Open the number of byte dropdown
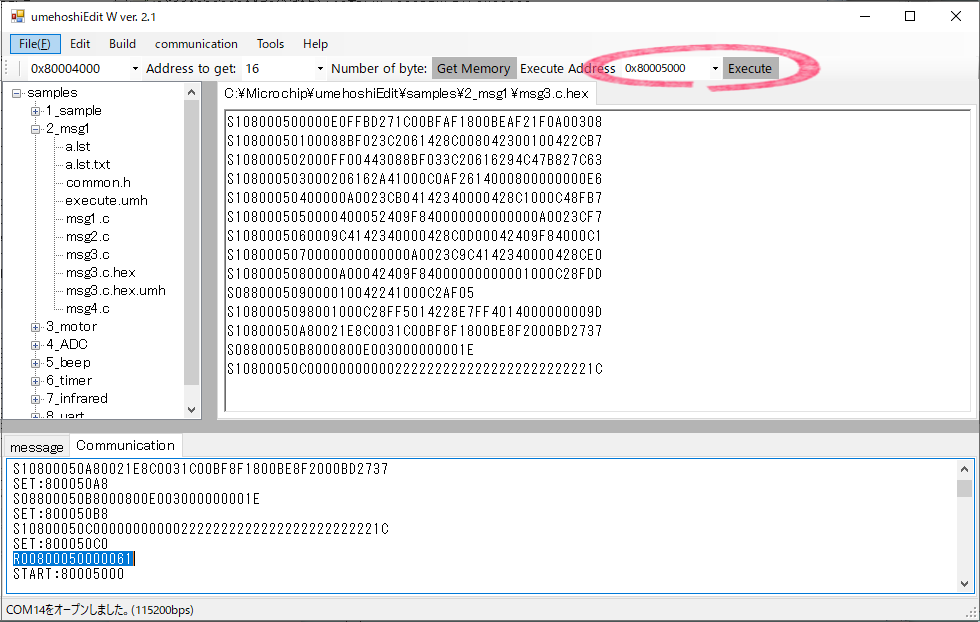Screen dimensions: 980x622 tap(320, 69)
